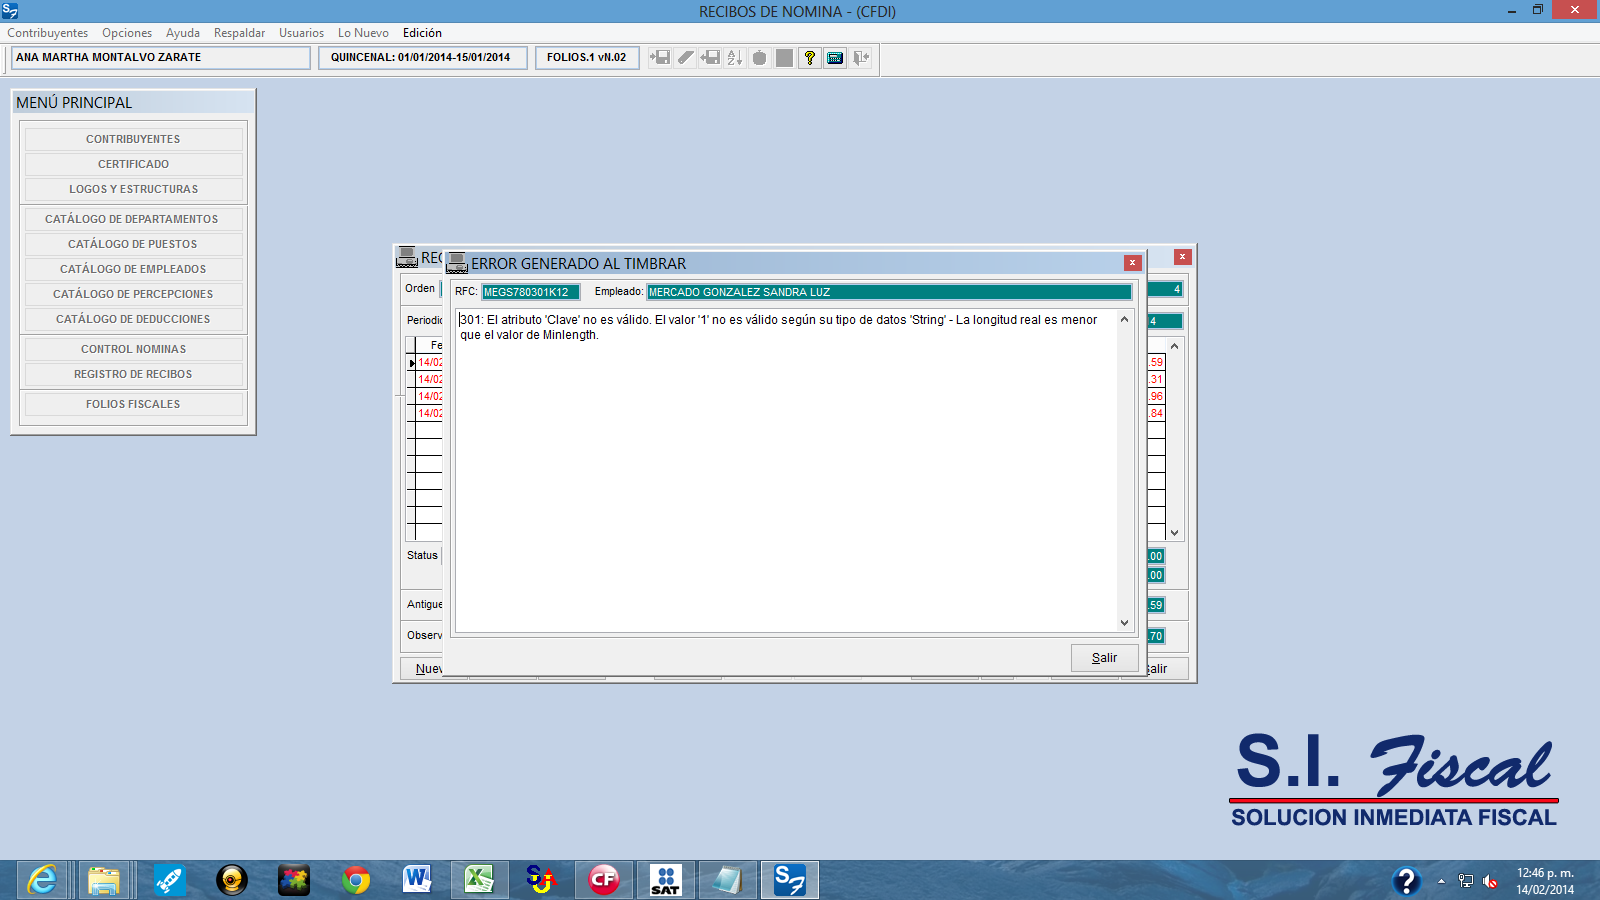
Task: Click the Folios Fiscales menu button
Action: point(133,404)
